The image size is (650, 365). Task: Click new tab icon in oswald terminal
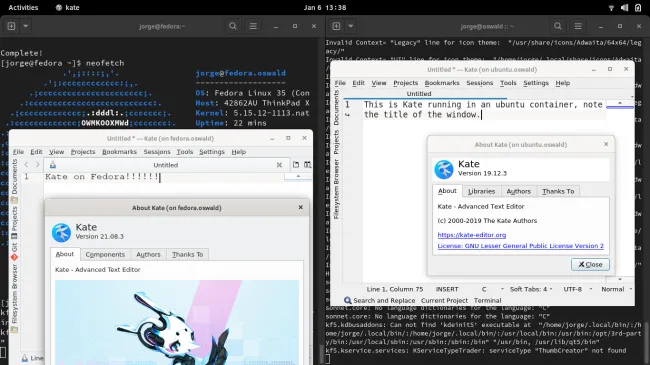[336, 26]
